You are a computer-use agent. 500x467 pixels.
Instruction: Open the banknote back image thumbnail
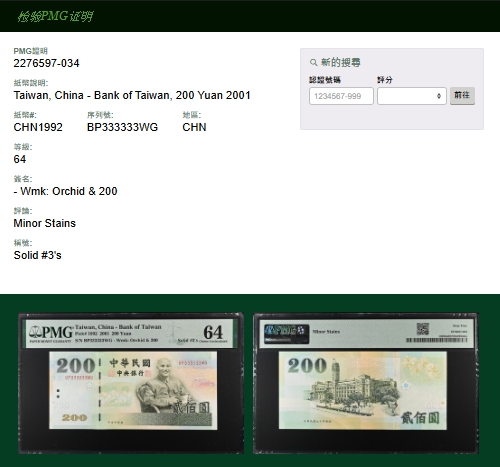(x=366, y=383)
